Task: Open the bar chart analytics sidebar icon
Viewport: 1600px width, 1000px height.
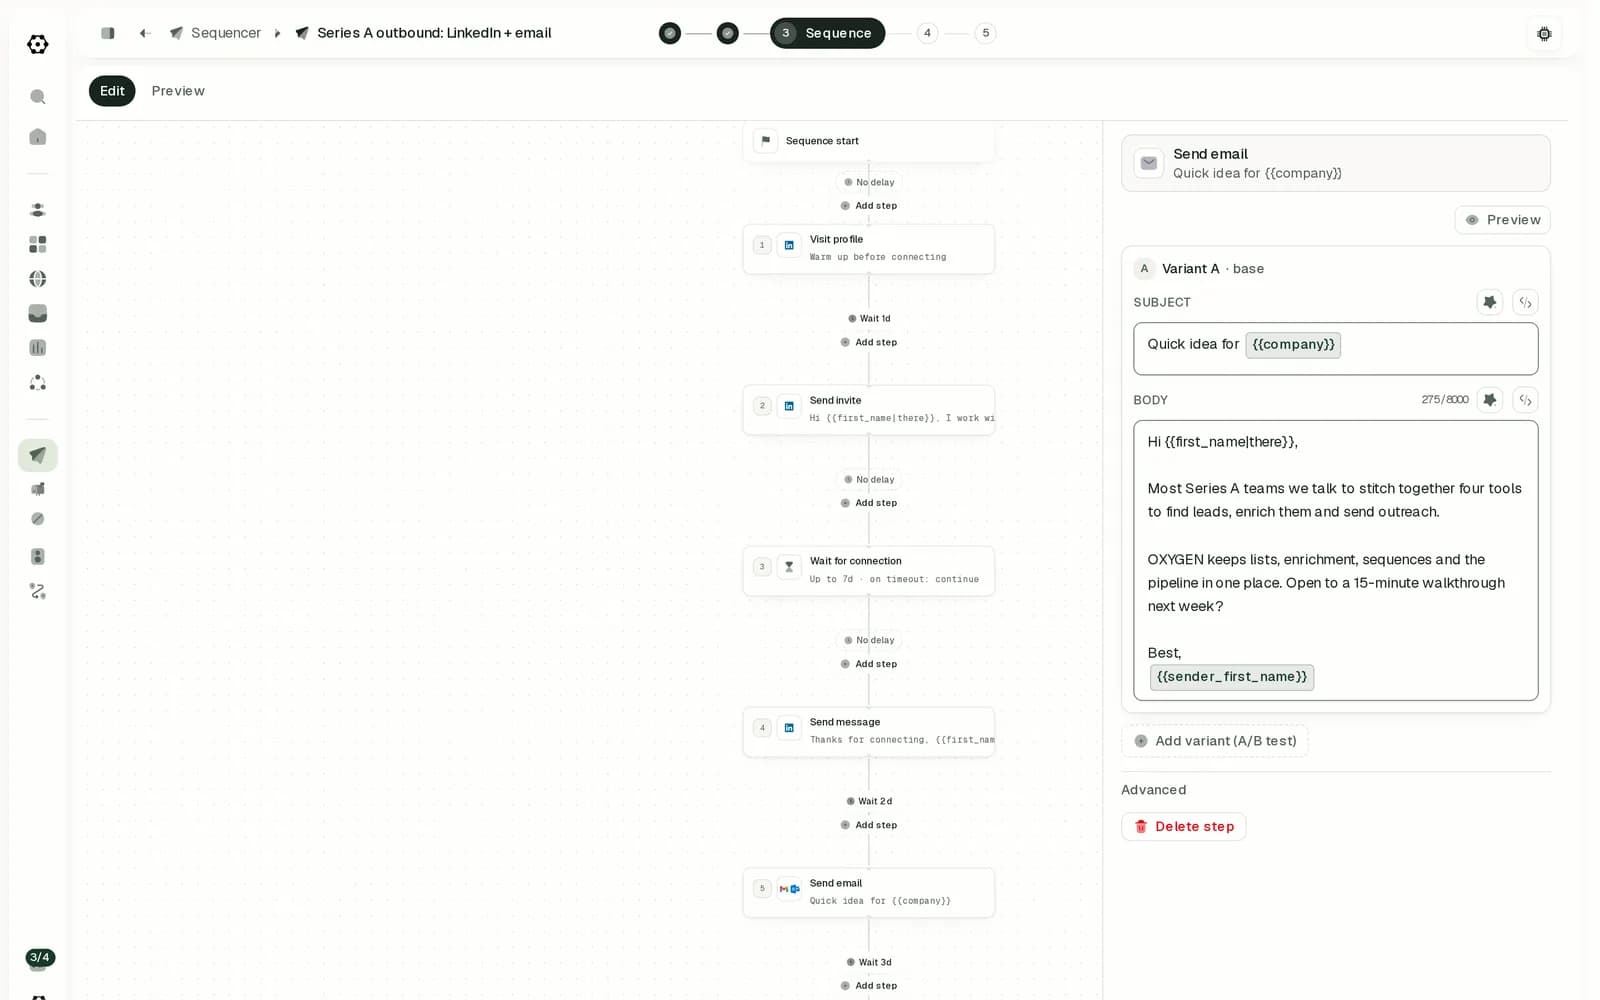Action: [x=38, y=348]
